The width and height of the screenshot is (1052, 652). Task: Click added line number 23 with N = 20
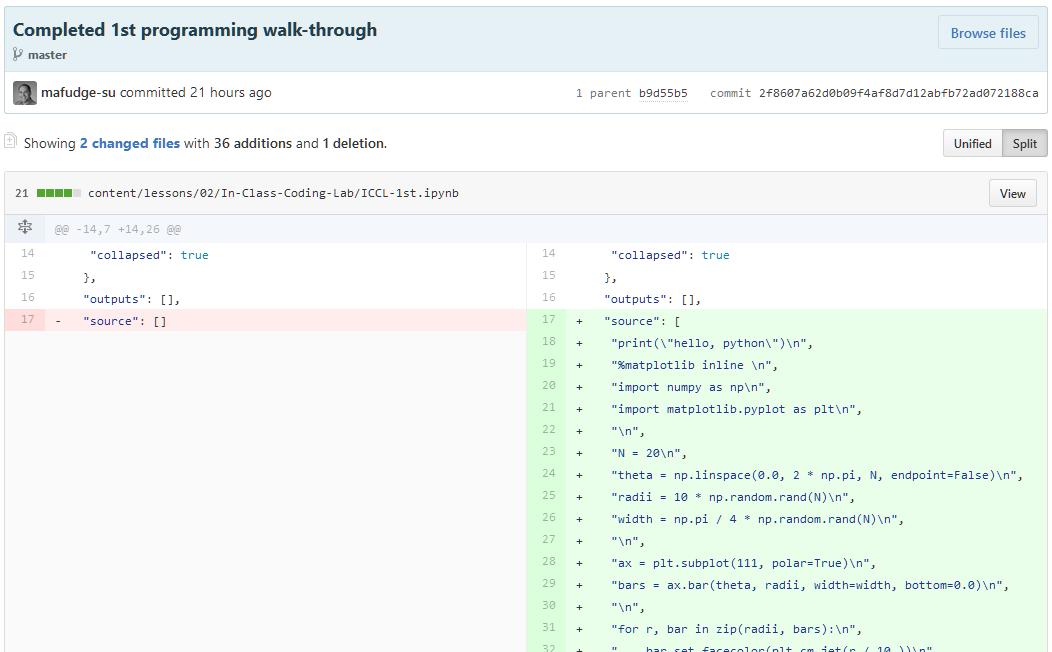tap(547, 452)
